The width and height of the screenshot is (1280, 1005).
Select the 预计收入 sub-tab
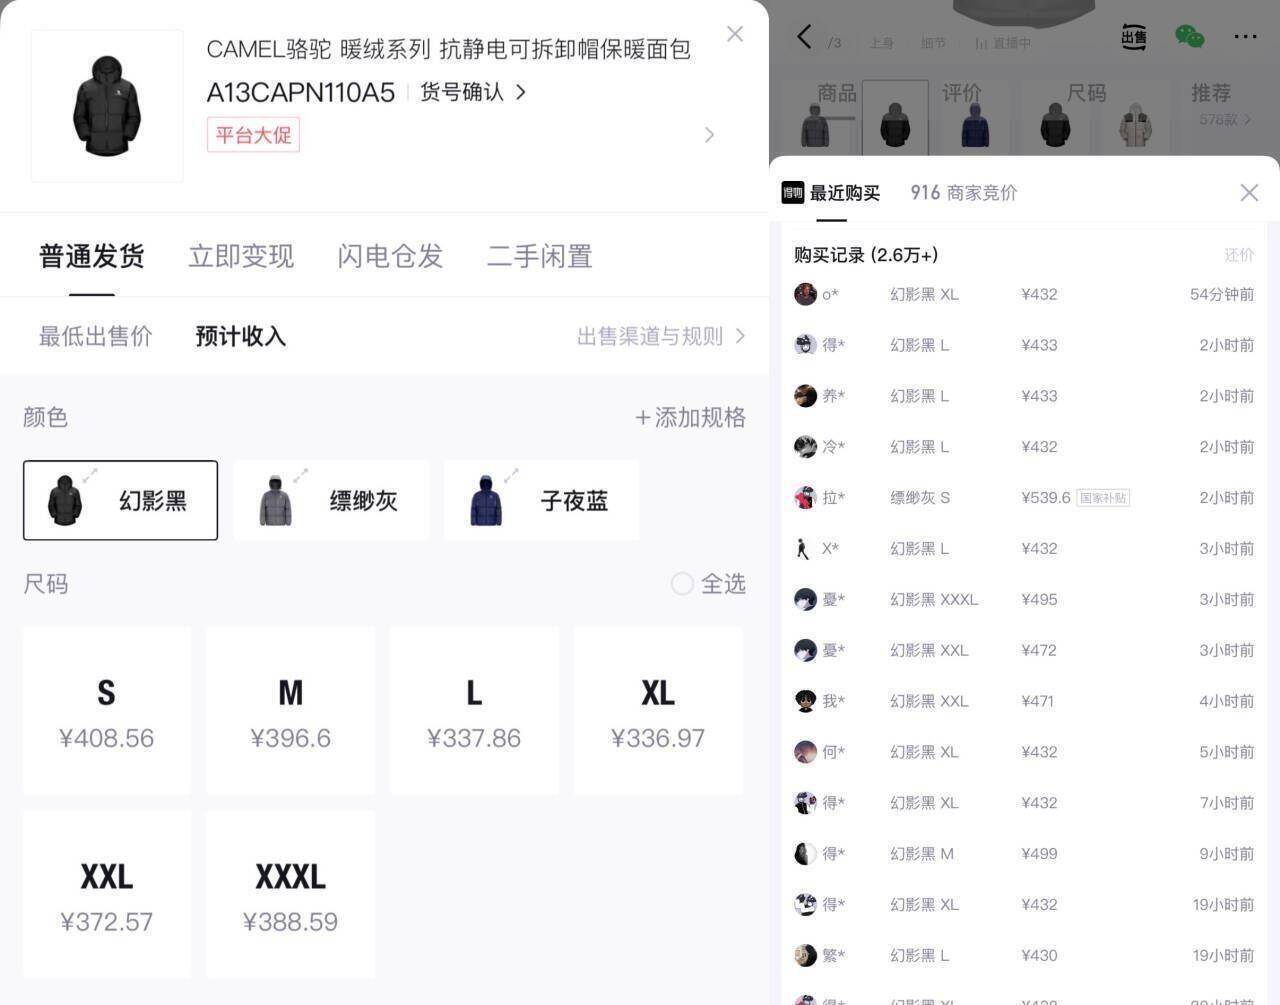point(241,336)
